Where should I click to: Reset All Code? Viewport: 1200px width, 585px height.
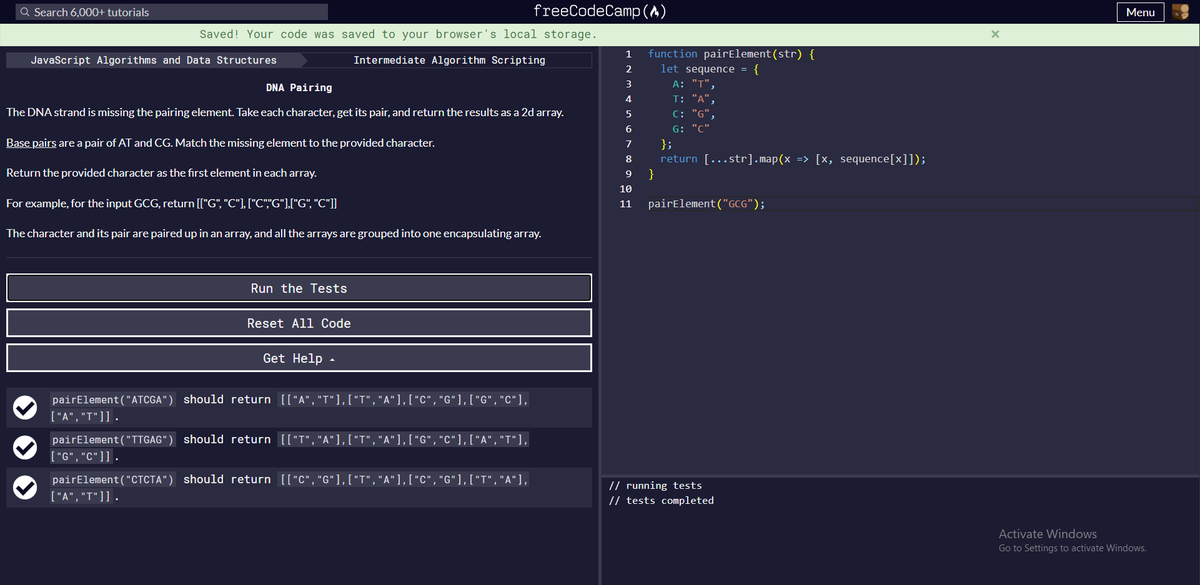299,323
